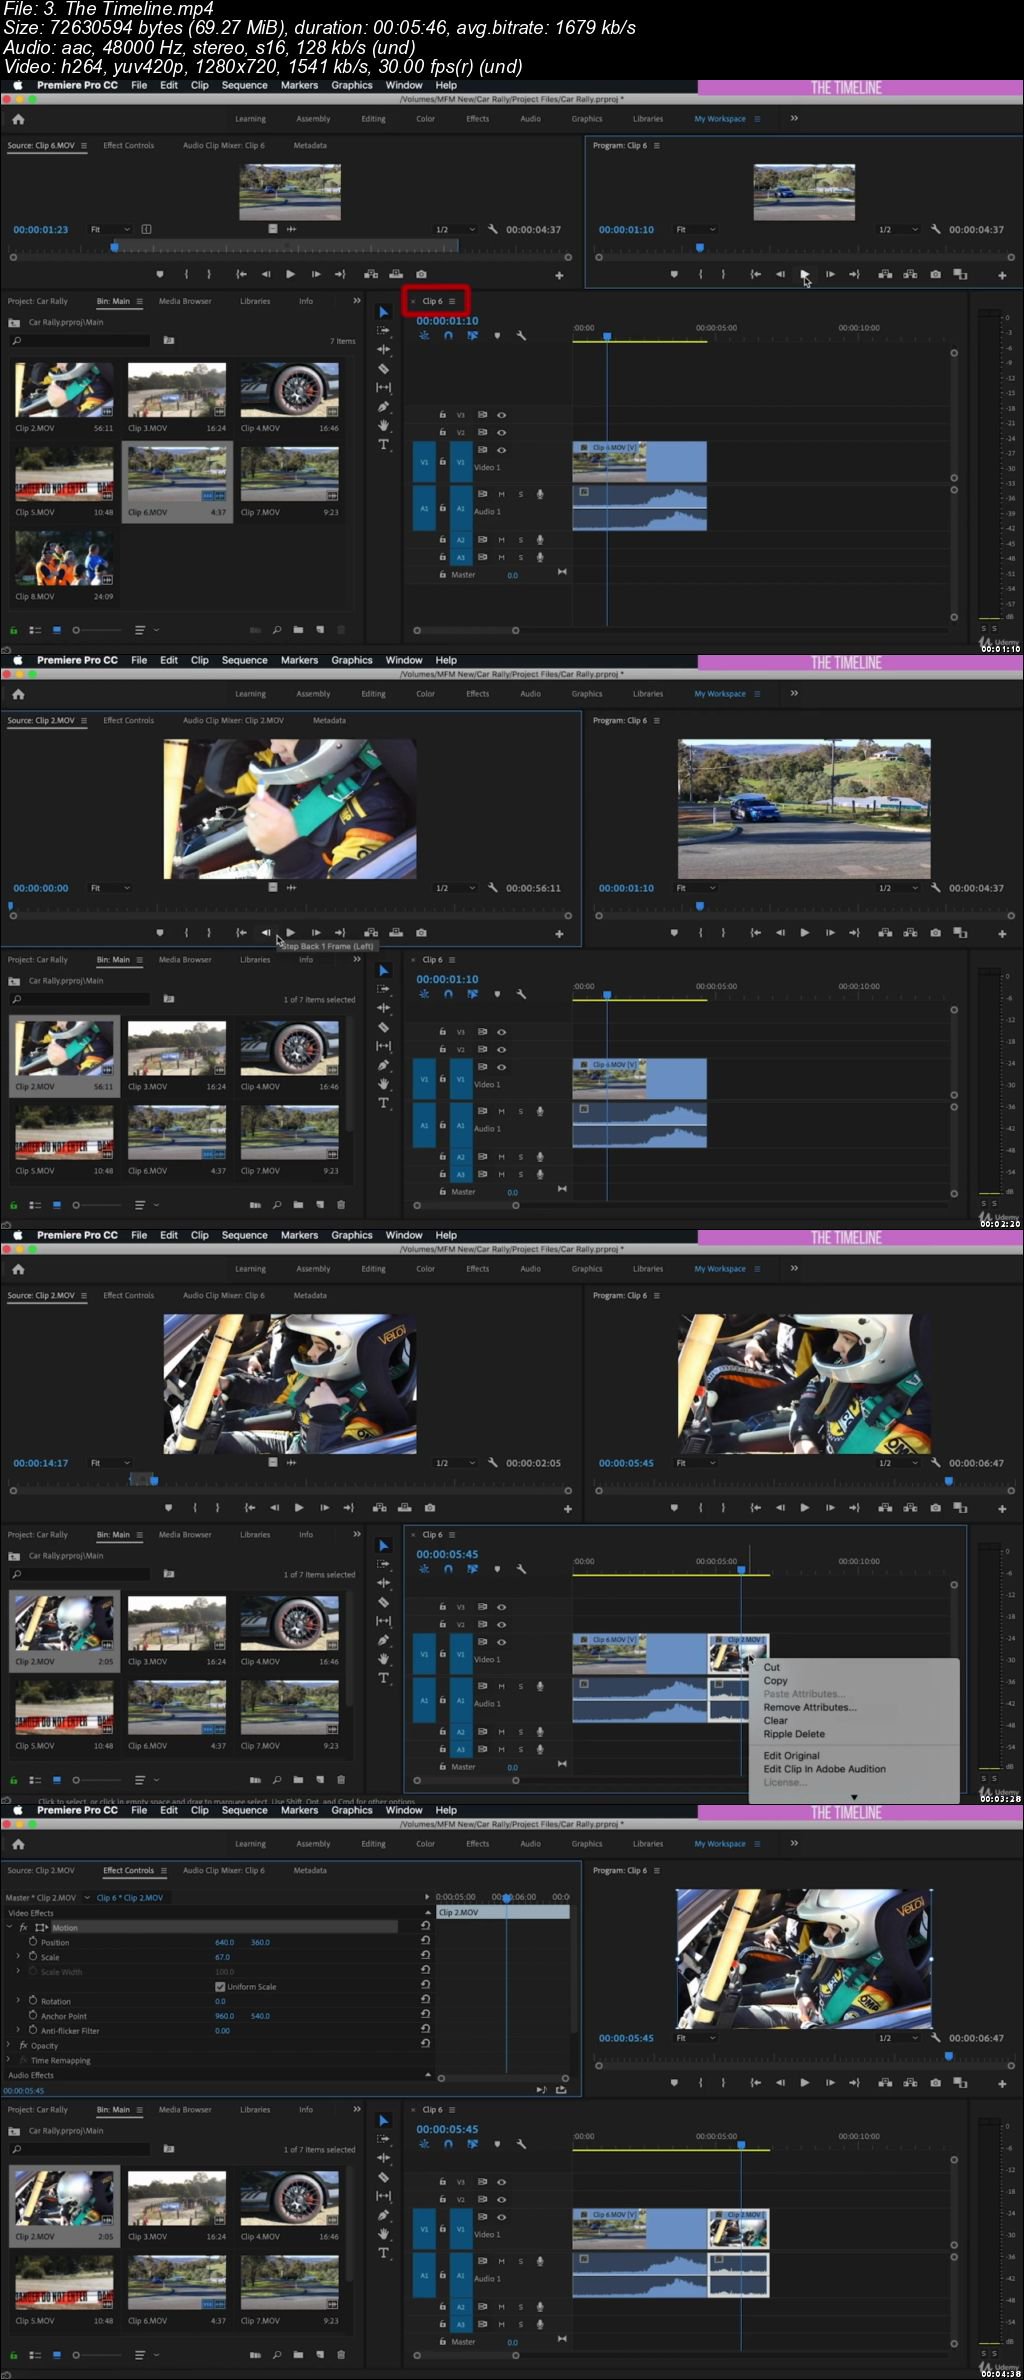Choose Ripple Delete from the context menu

794,1734
